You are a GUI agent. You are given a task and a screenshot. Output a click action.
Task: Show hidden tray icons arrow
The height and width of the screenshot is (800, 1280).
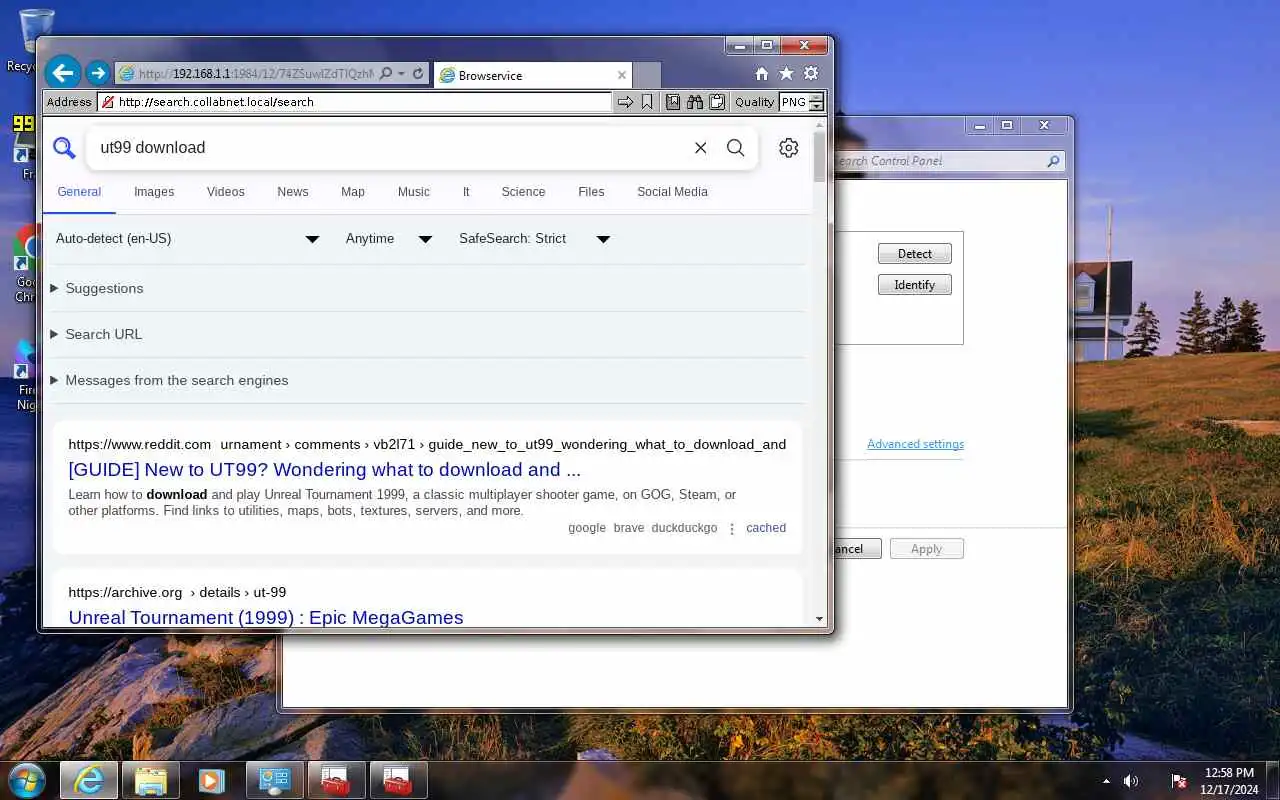coord(1106,781)
